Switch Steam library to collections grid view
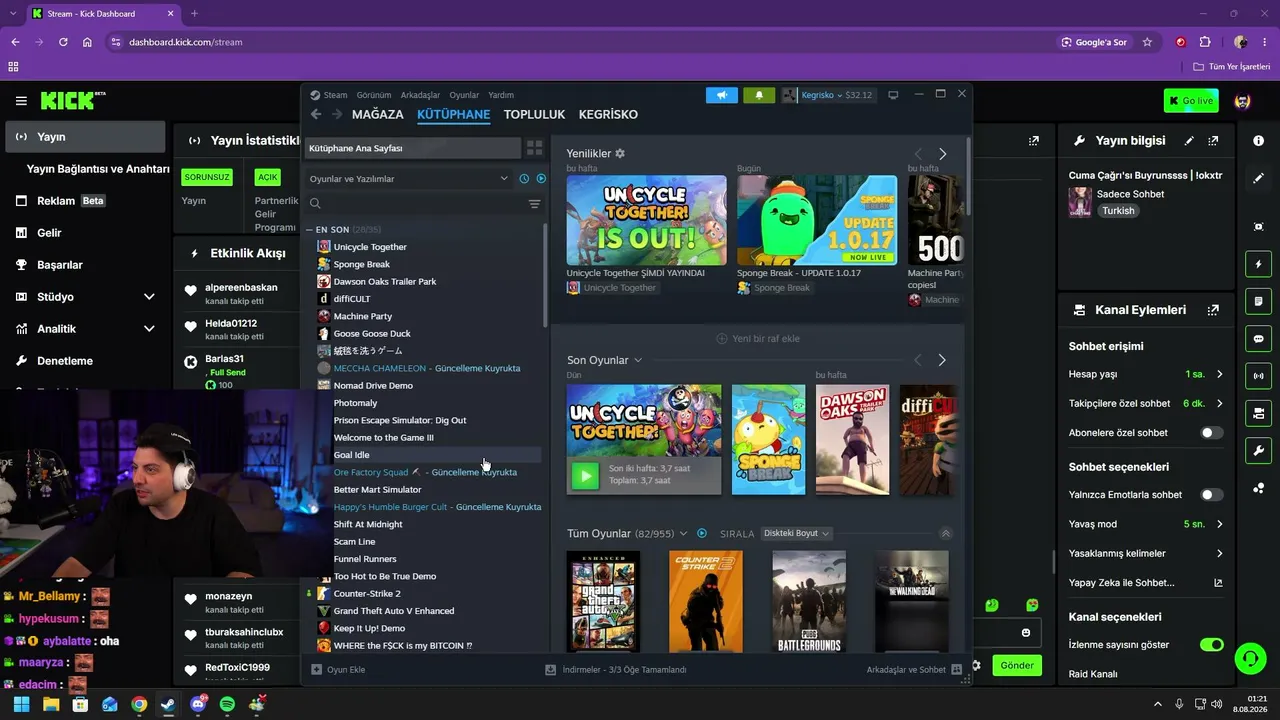1280x720 pixels. [535, 148]
